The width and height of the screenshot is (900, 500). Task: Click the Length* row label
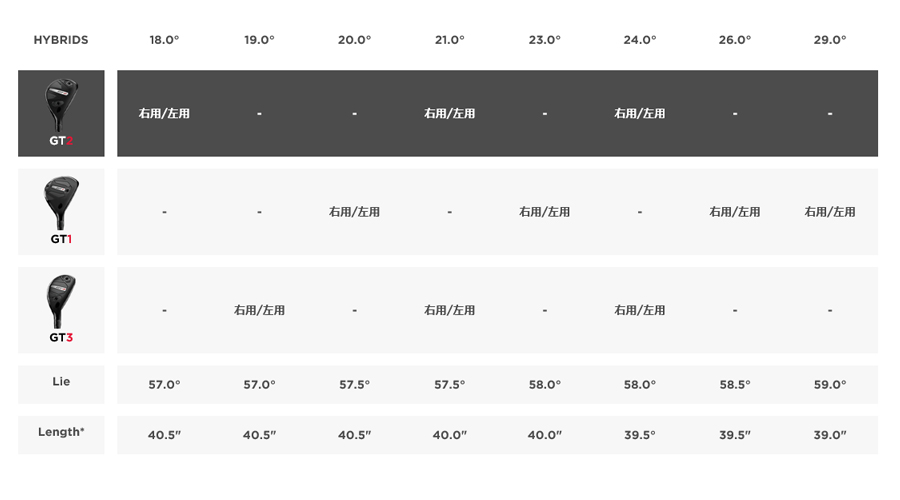pyautogui.click(x=61, y=432)
